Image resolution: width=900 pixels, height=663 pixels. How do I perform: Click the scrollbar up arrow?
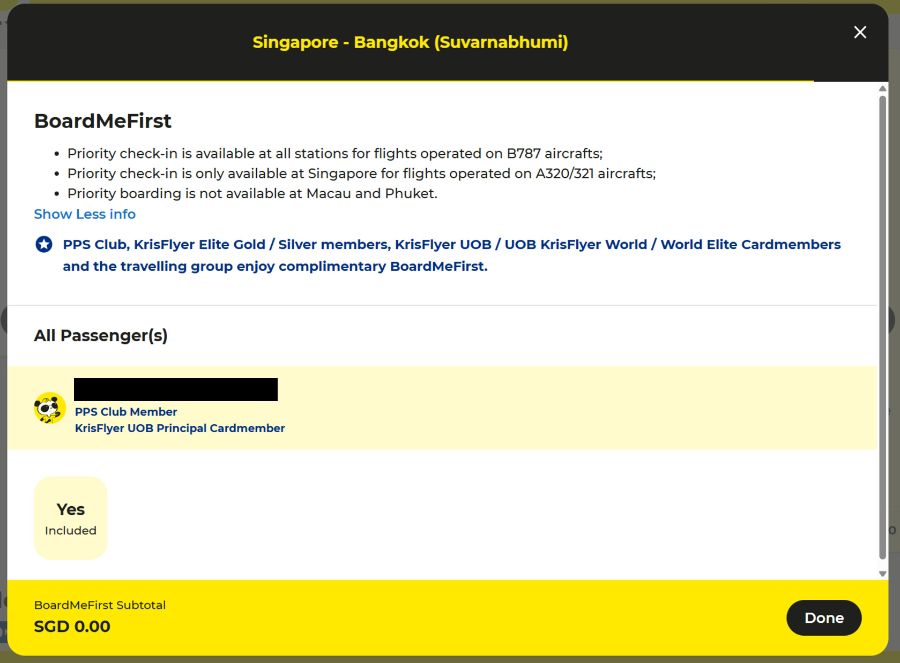882,90
